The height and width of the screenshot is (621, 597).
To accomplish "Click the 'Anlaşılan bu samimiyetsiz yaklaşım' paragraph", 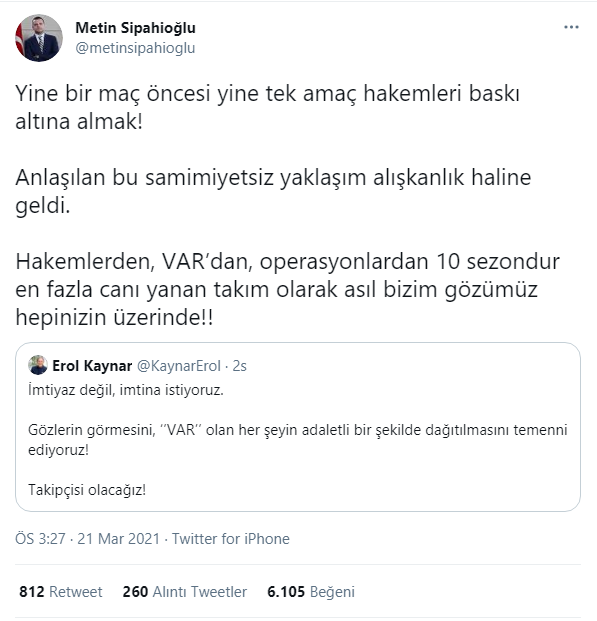I will click(x=273, y=191).
